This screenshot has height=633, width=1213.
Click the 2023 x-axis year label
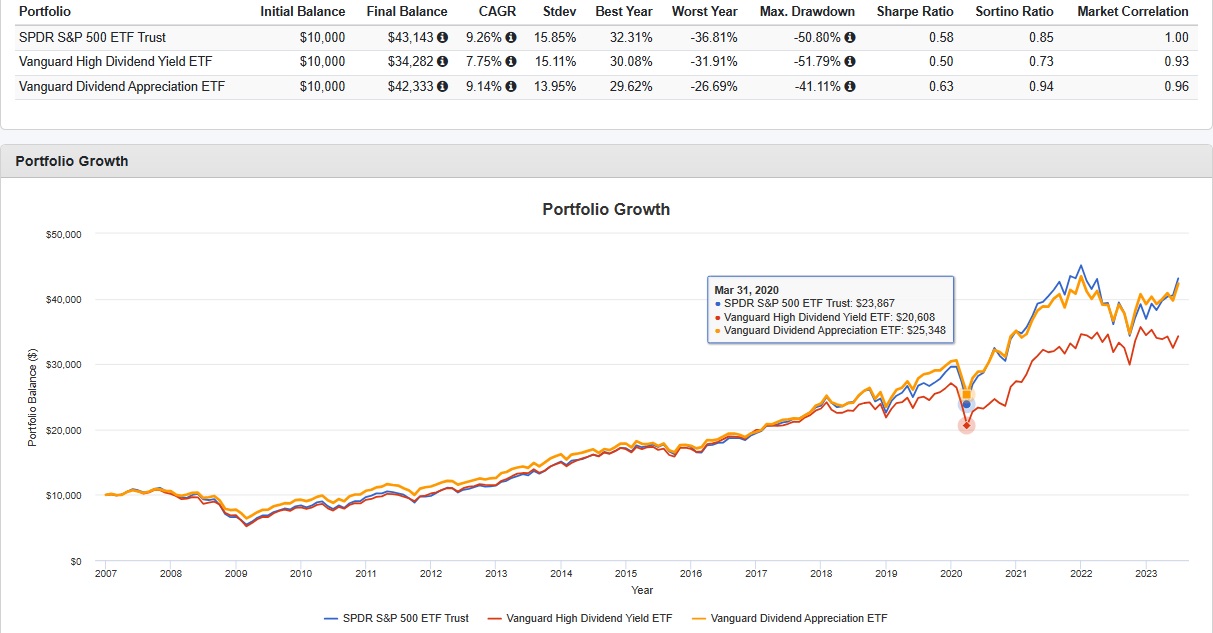point(1146,574)
